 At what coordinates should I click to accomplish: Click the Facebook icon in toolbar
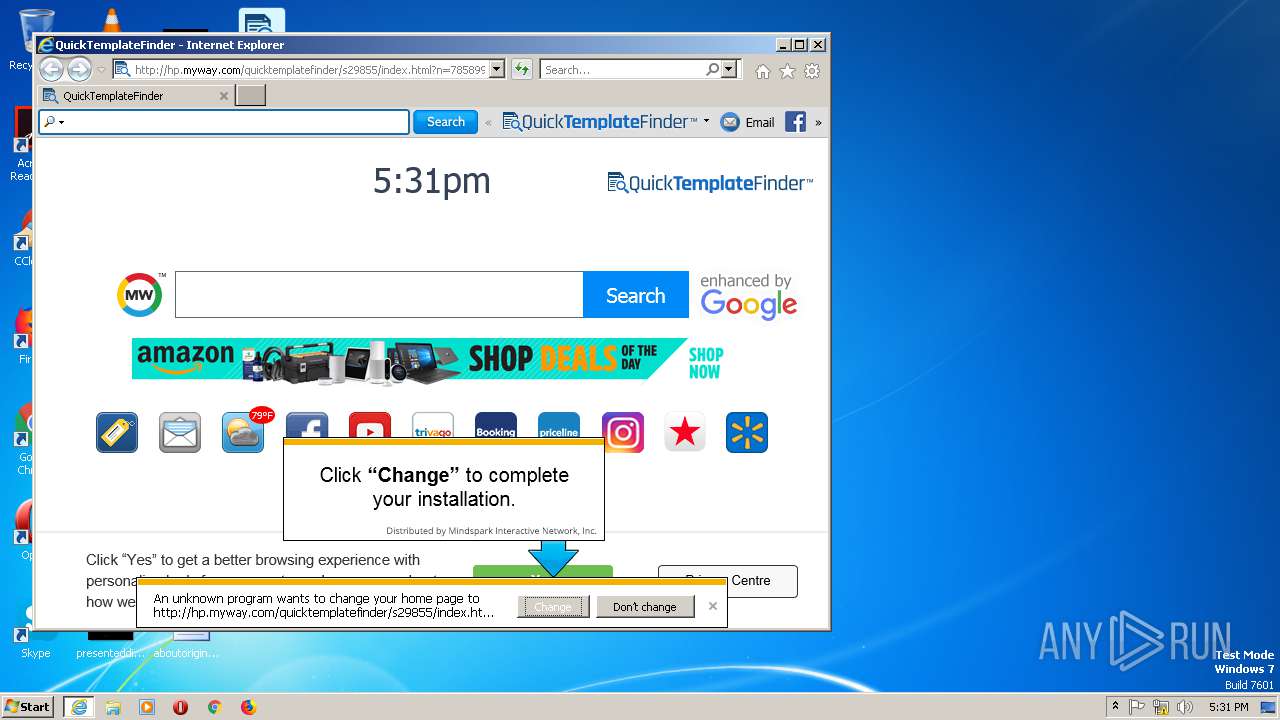click(795, 122)
